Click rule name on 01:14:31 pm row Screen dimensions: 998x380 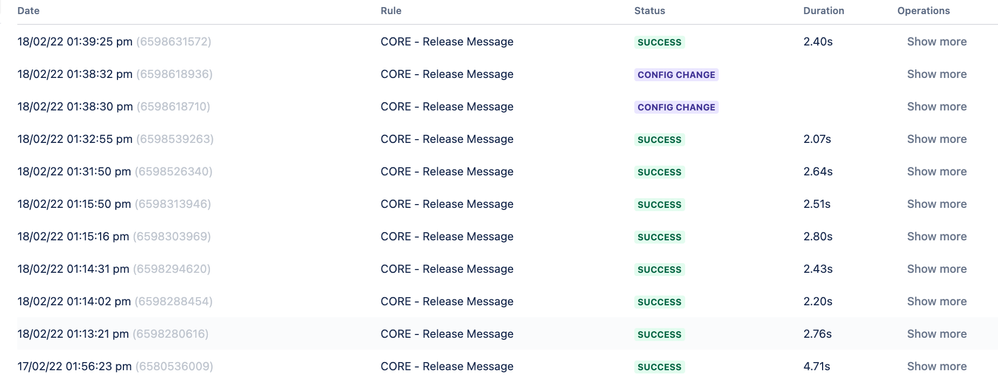click(447, 269)
